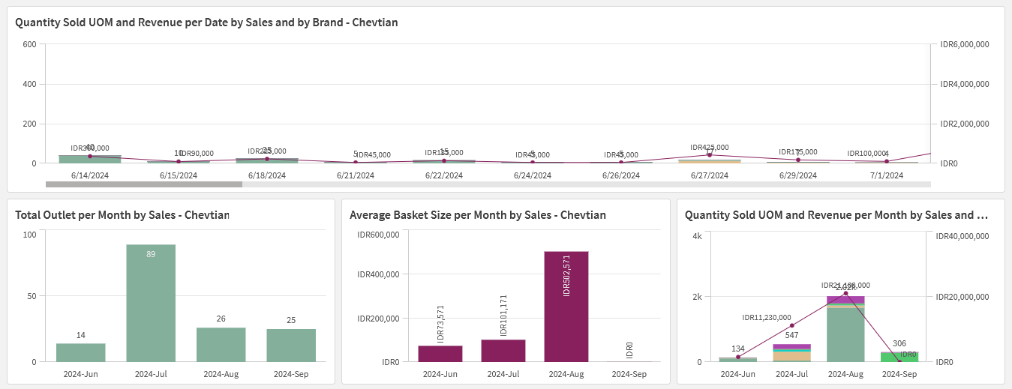The width and height of the screenshot is (1012, 389).
Task: Click the 2024-Aug outlet bar labeled 26
Action: pos(221,344)
